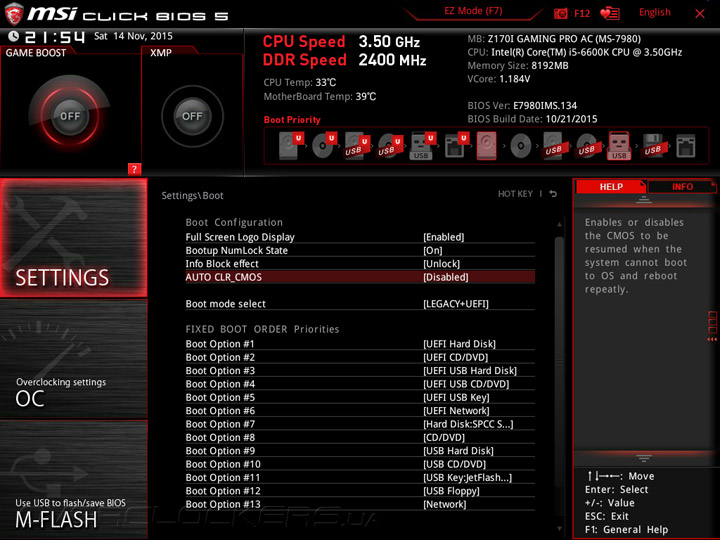Image resolution: width=720 pixels, height=540 pixels.
Task: Select the highlighted legacy Hard Disk boot icon
Action: click(486, 146)
